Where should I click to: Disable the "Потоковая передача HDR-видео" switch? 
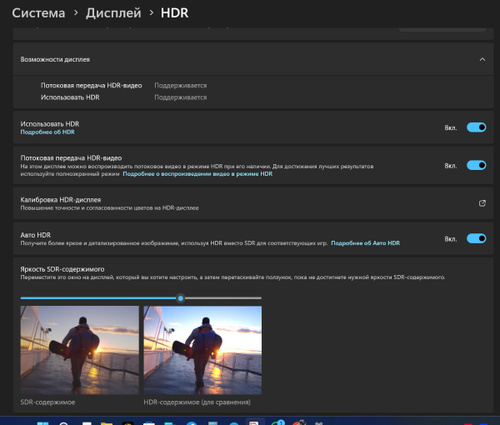pos(476,165)
